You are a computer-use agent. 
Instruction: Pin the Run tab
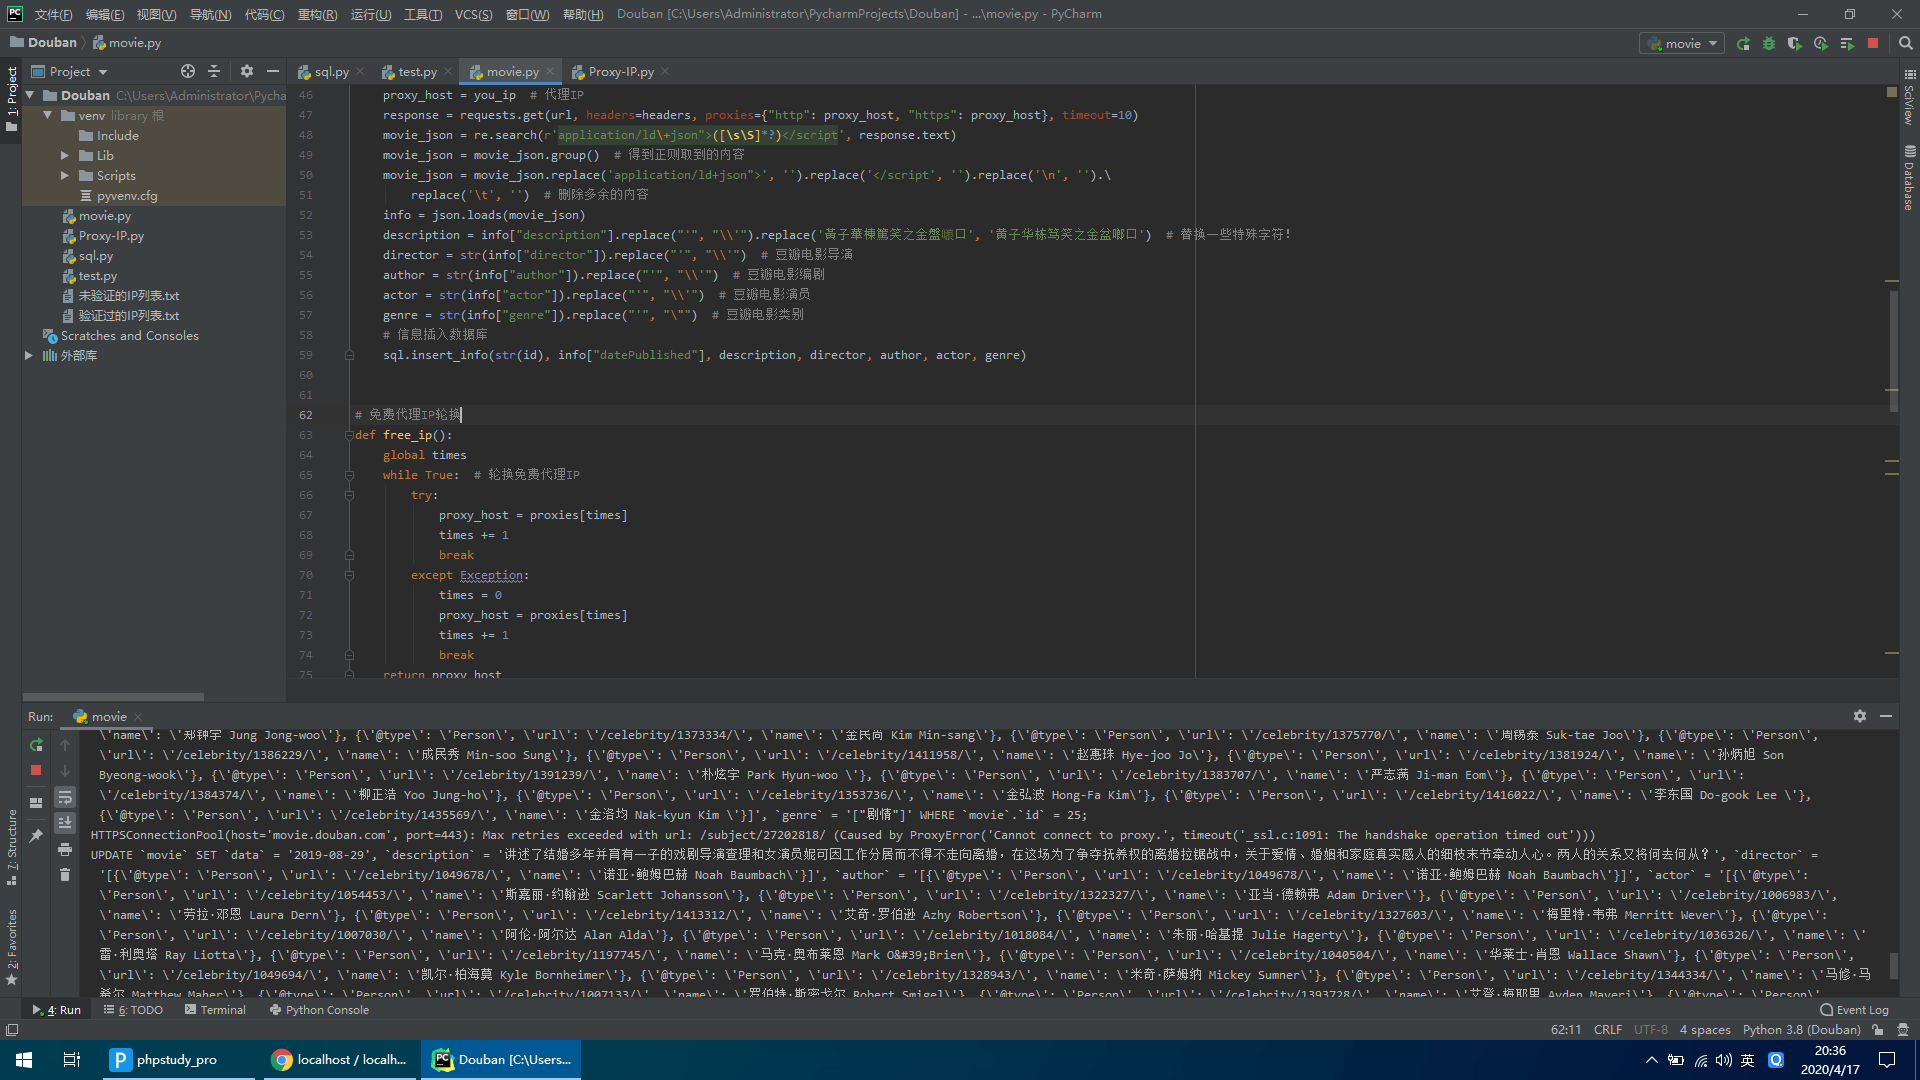pos(36,835)
